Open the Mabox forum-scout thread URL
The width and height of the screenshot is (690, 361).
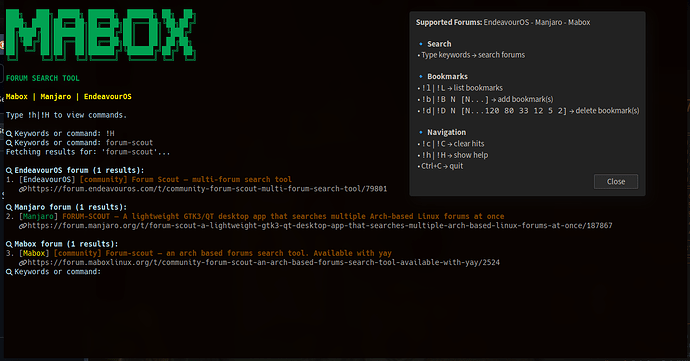click(x=263, y=262)
